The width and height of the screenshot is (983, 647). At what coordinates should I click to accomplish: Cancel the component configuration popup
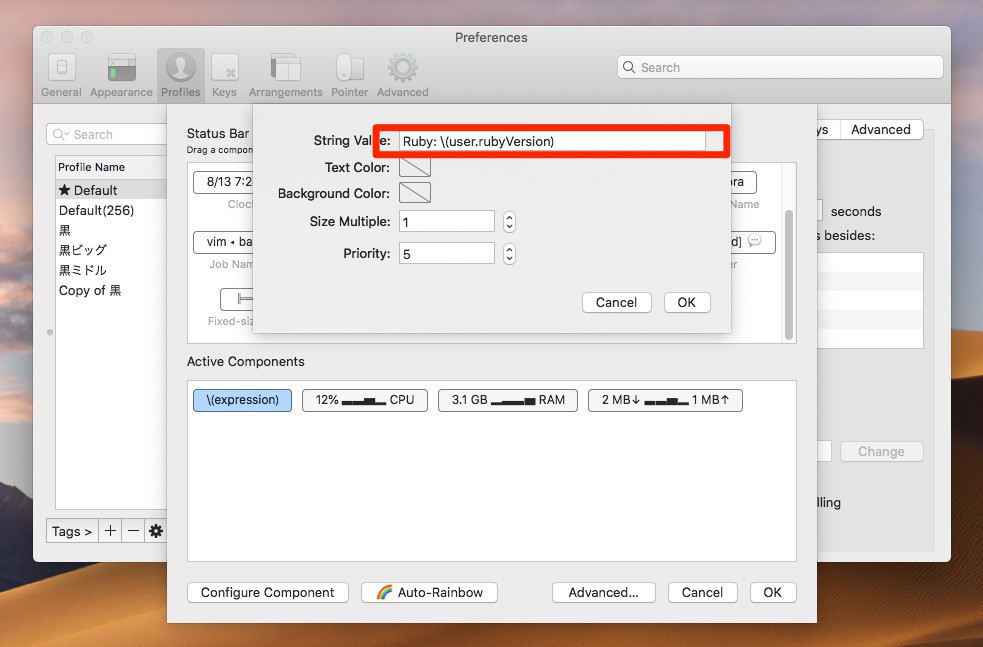tap(616, 302)
